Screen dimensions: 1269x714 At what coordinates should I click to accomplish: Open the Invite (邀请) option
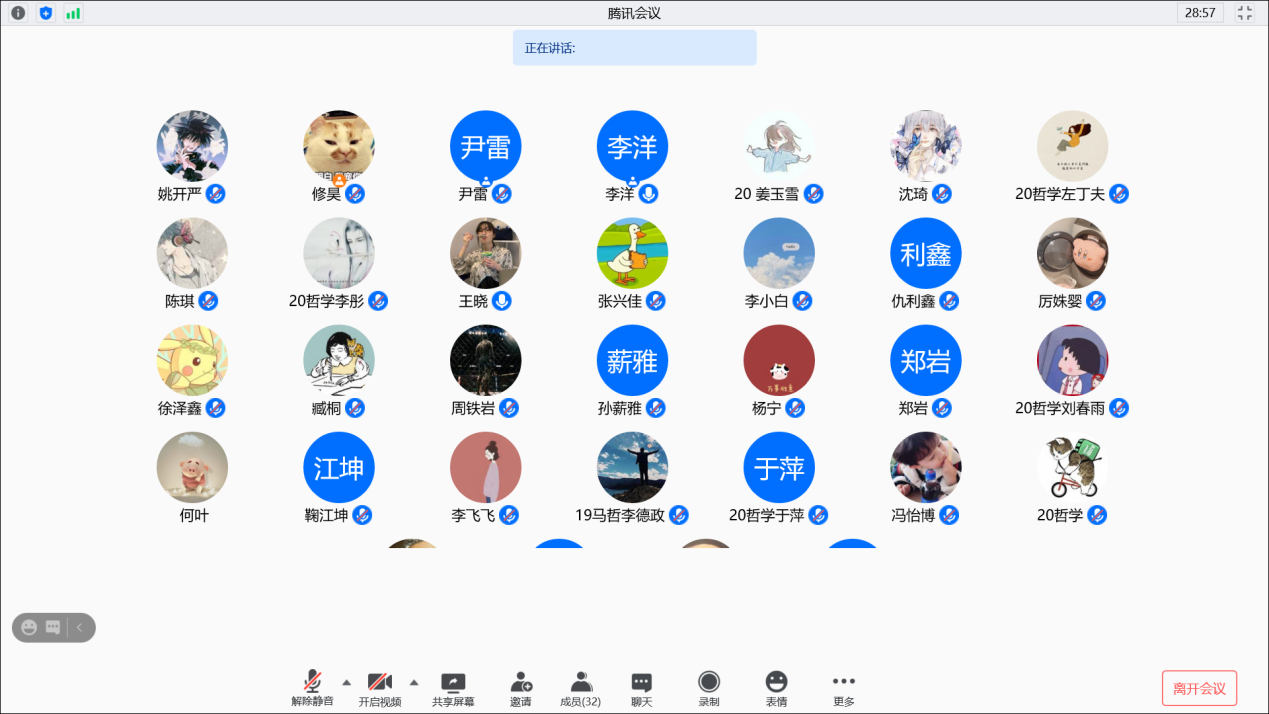[x=521, y=689]
